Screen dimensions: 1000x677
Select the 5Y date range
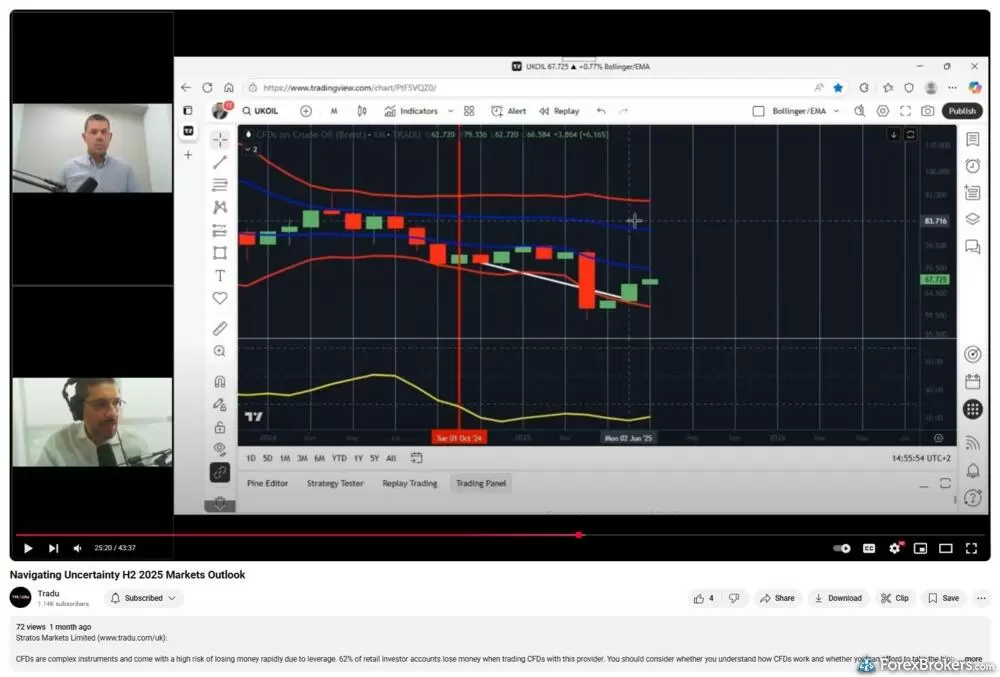click(374, 458)
